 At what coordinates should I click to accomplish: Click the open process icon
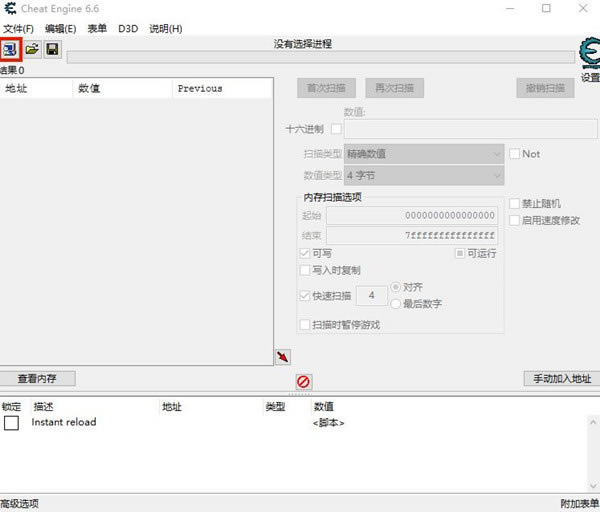(x=11, y=48)
